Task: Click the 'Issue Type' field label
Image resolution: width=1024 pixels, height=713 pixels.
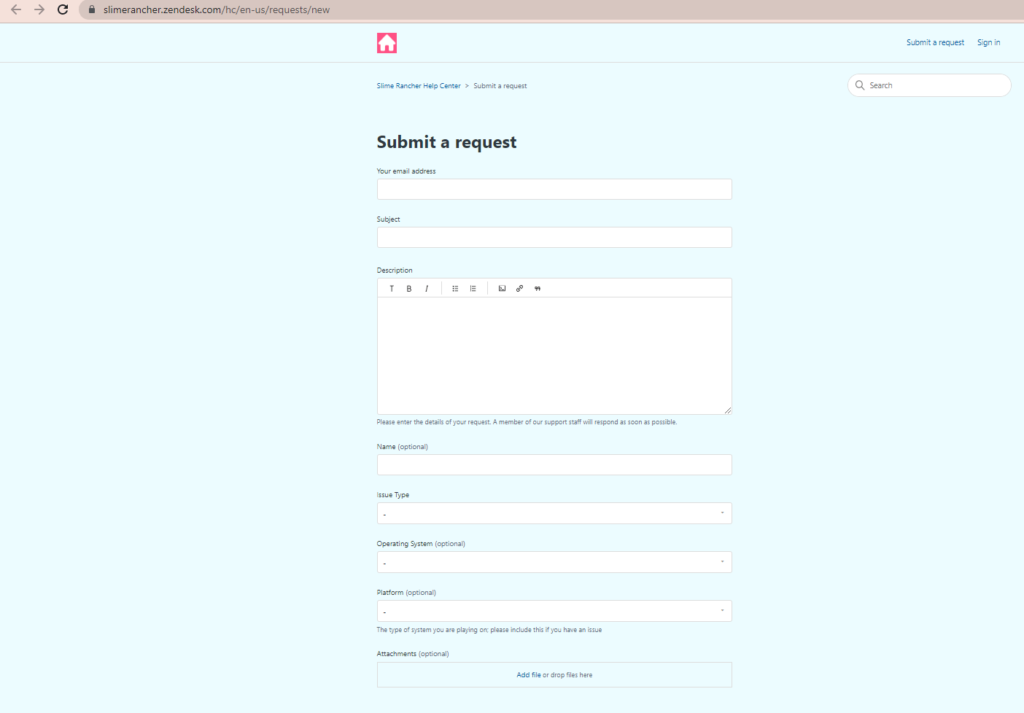Action: pyautogui.click(x=392, y=495)
